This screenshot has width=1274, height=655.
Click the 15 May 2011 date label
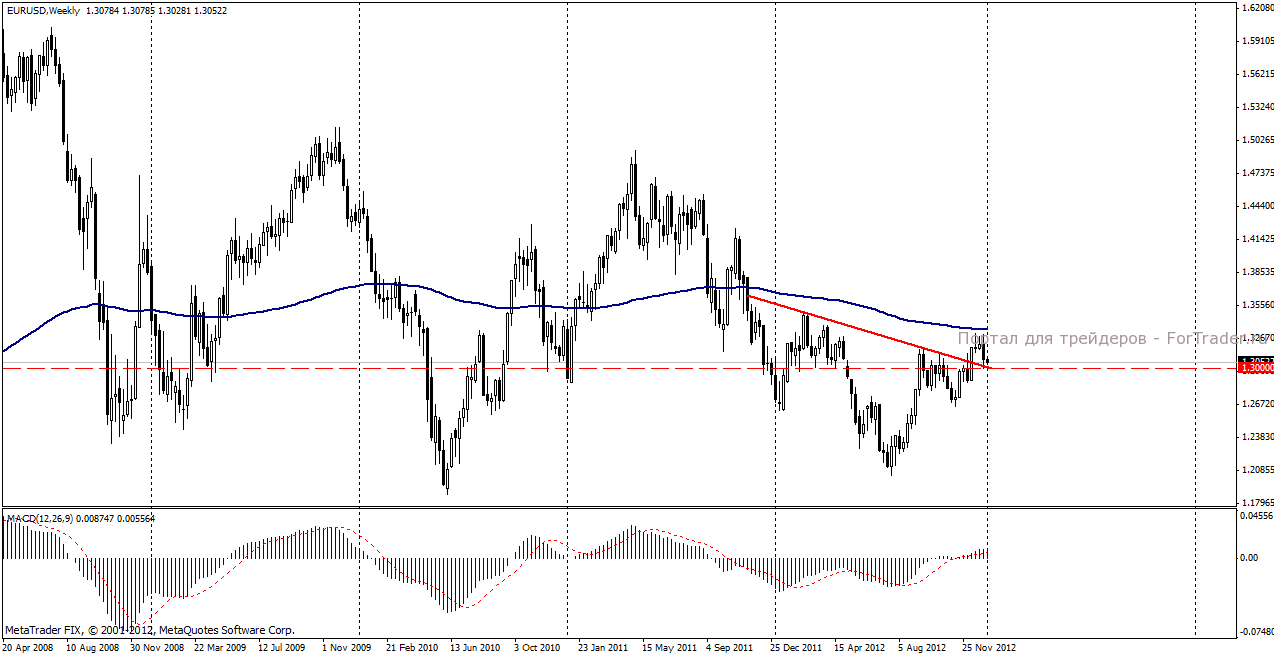tap(668, 647)
